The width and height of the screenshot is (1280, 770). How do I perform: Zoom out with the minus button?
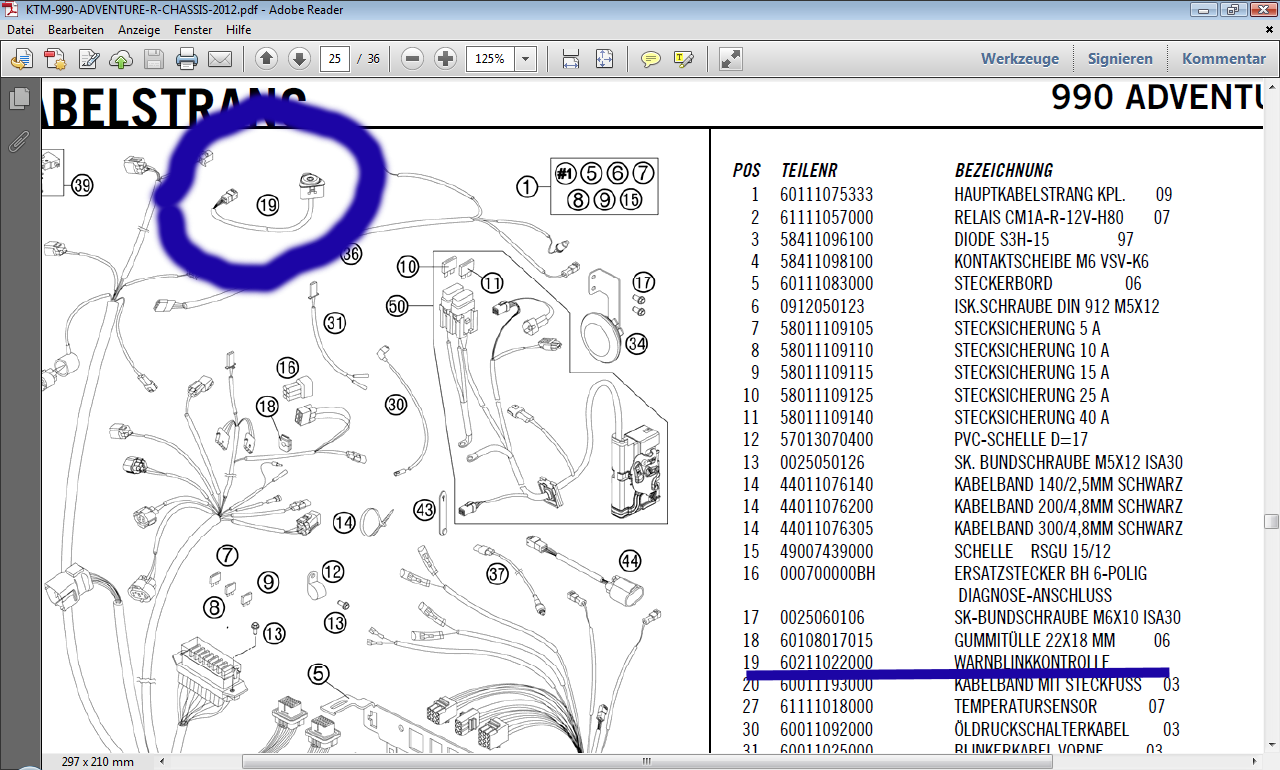point(412,59)
